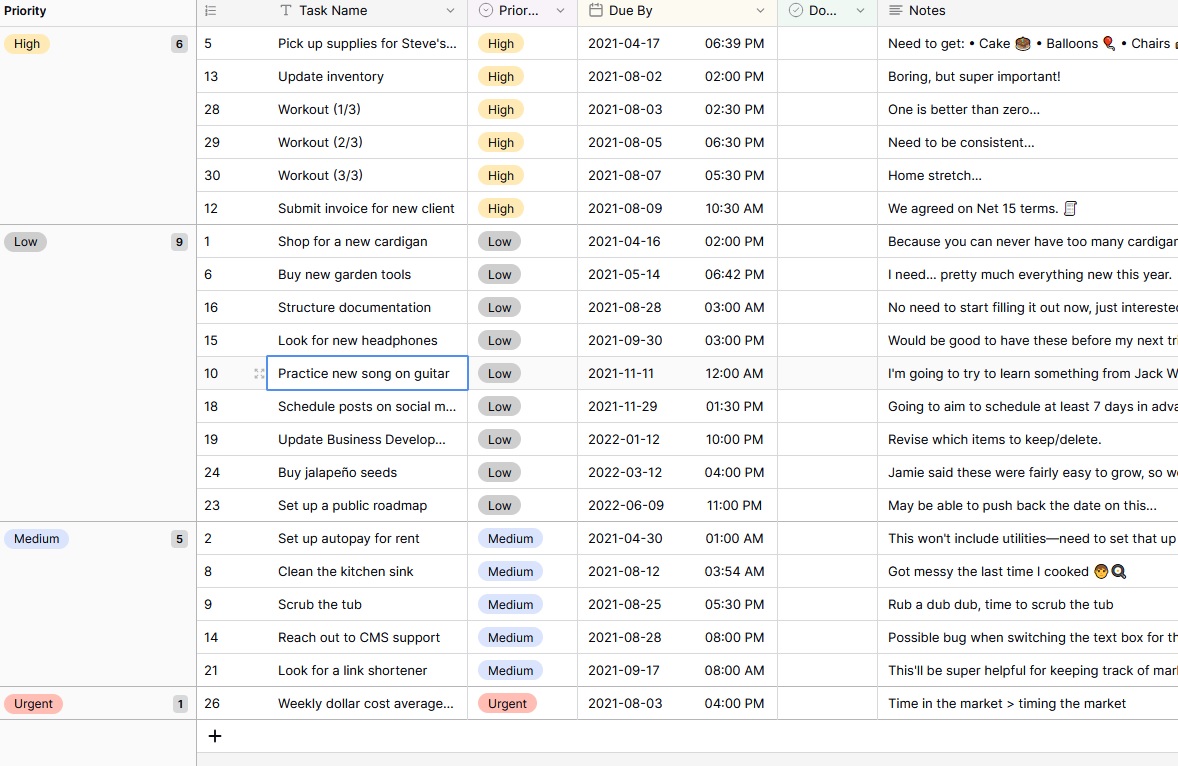1178x766 pixels.
Task: Click the Practice new song on guitar cell
Action: coord(367,373)
